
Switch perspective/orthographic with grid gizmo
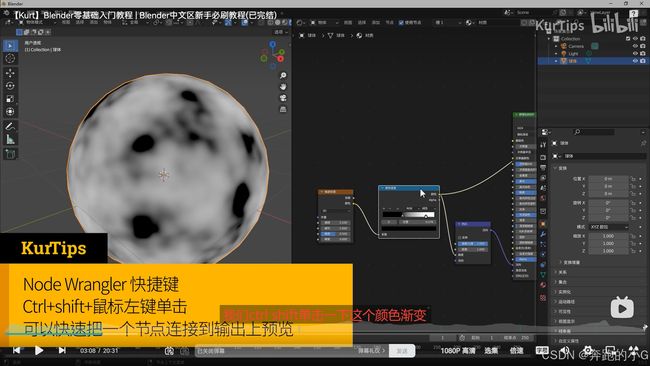(283, 109)
